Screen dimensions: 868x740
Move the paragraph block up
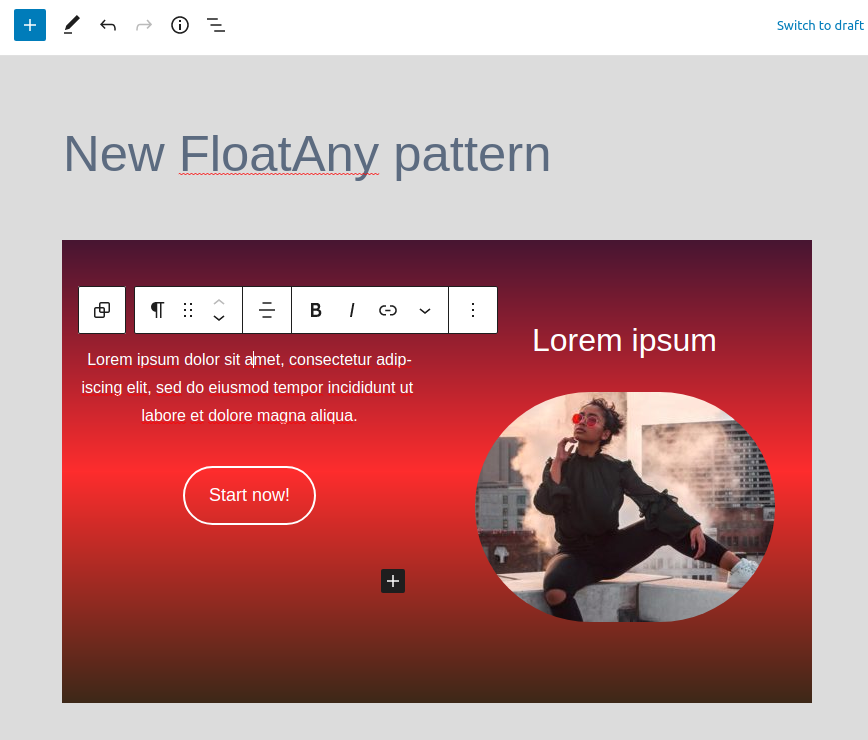point(219,302)
